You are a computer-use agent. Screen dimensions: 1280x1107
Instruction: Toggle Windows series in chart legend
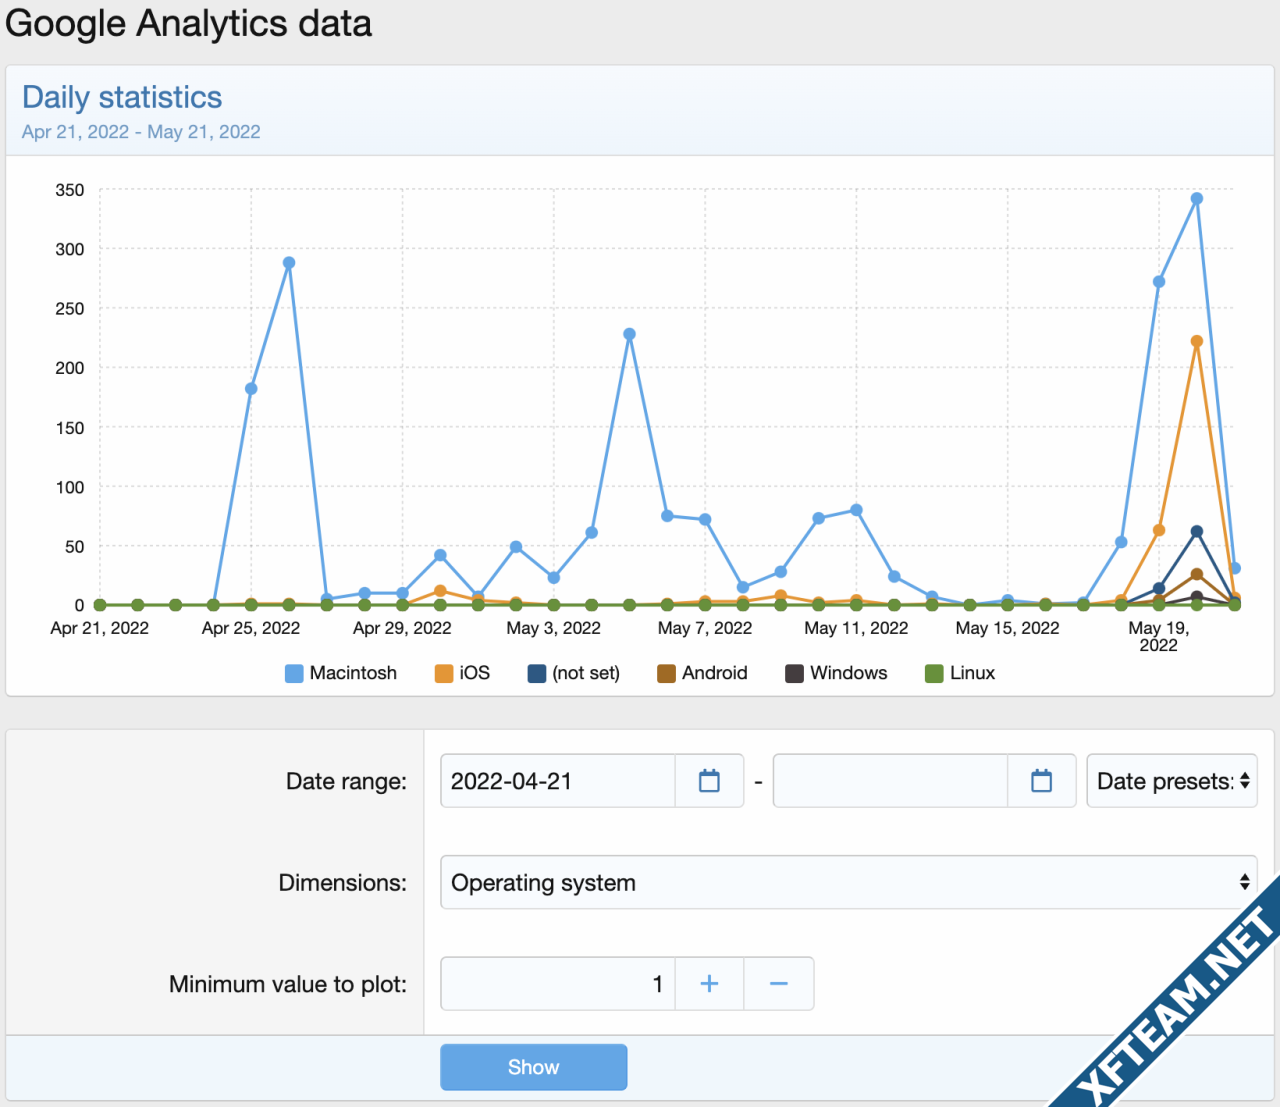836,673
